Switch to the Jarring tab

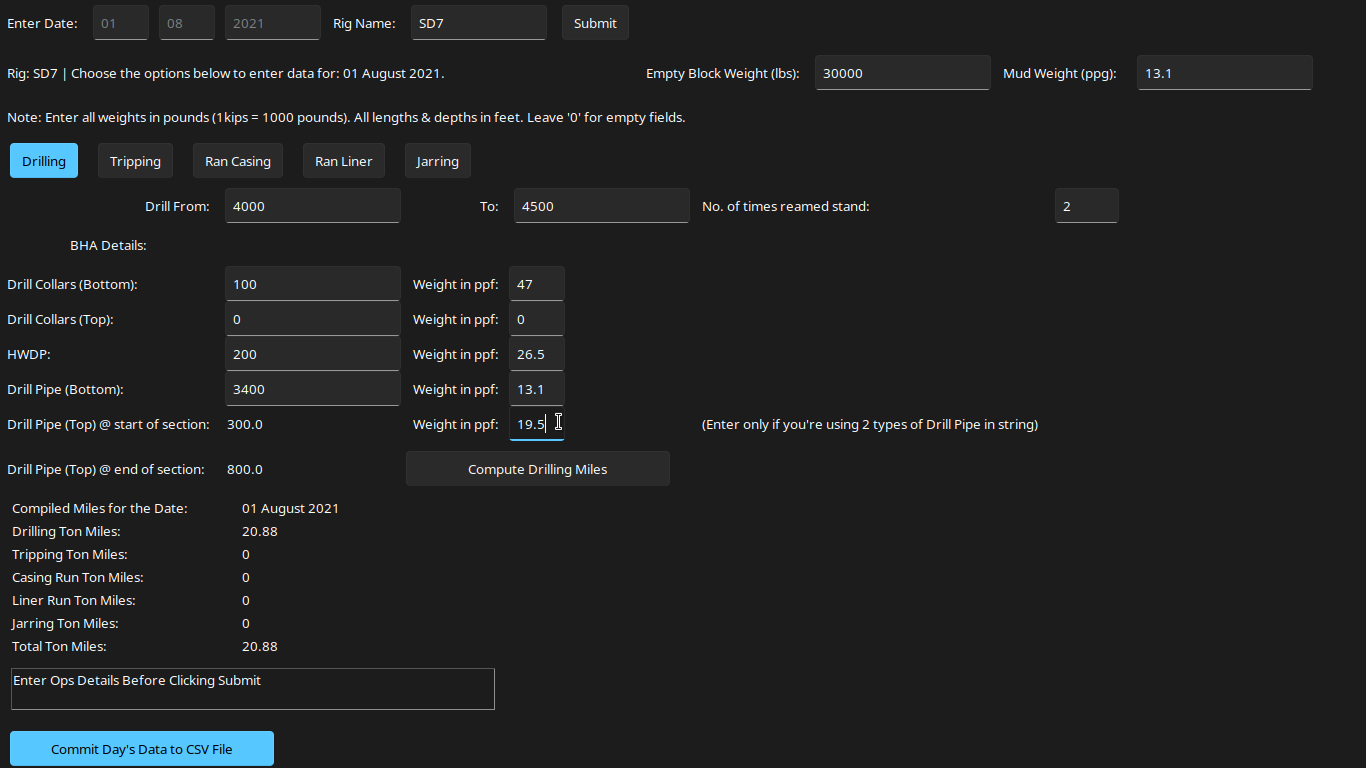(437, 160)
